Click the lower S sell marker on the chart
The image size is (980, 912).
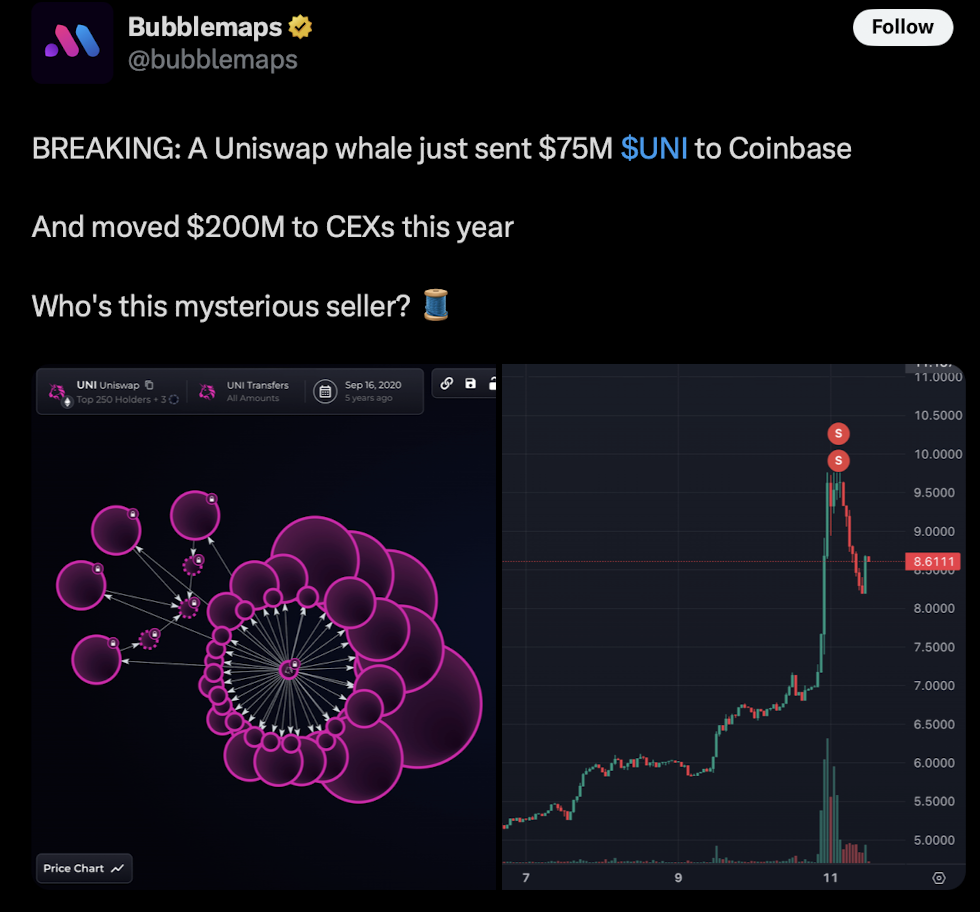click(x=838, y=460)
